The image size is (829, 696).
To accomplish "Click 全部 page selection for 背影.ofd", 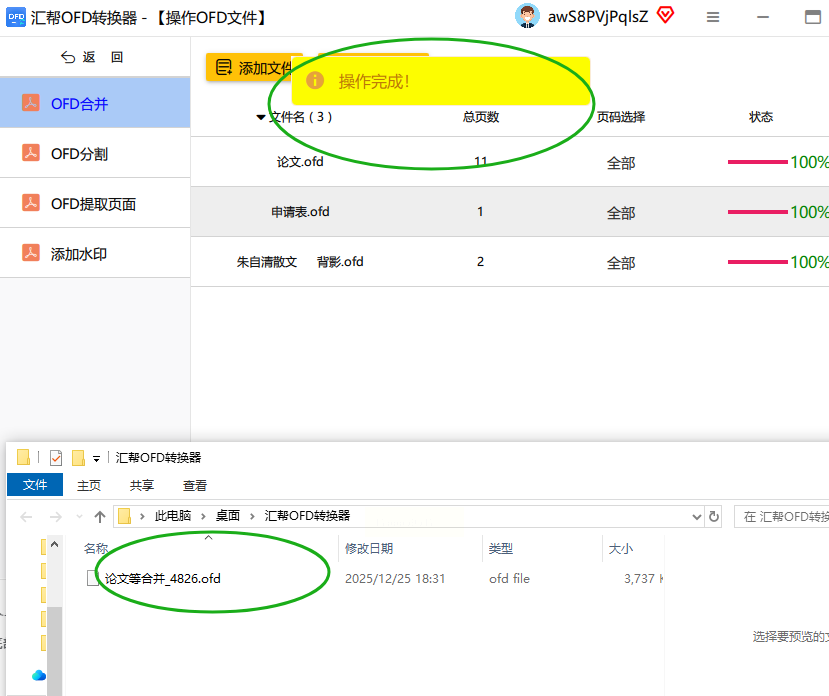I will point(621,263).
